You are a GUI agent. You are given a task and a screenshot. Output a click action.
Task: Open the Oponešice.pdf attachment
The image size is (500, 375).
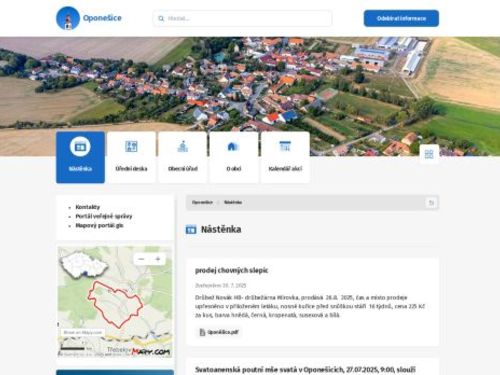tap(219, 332)
